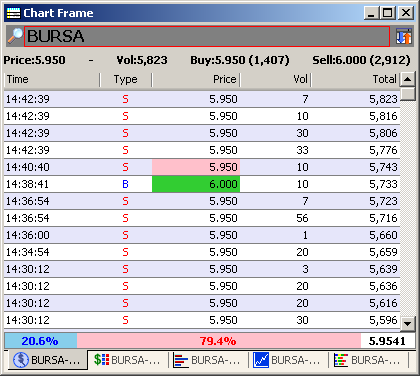Sort by the Price column header
Screen dimensions: 420x376
click(x=196, y=80)
